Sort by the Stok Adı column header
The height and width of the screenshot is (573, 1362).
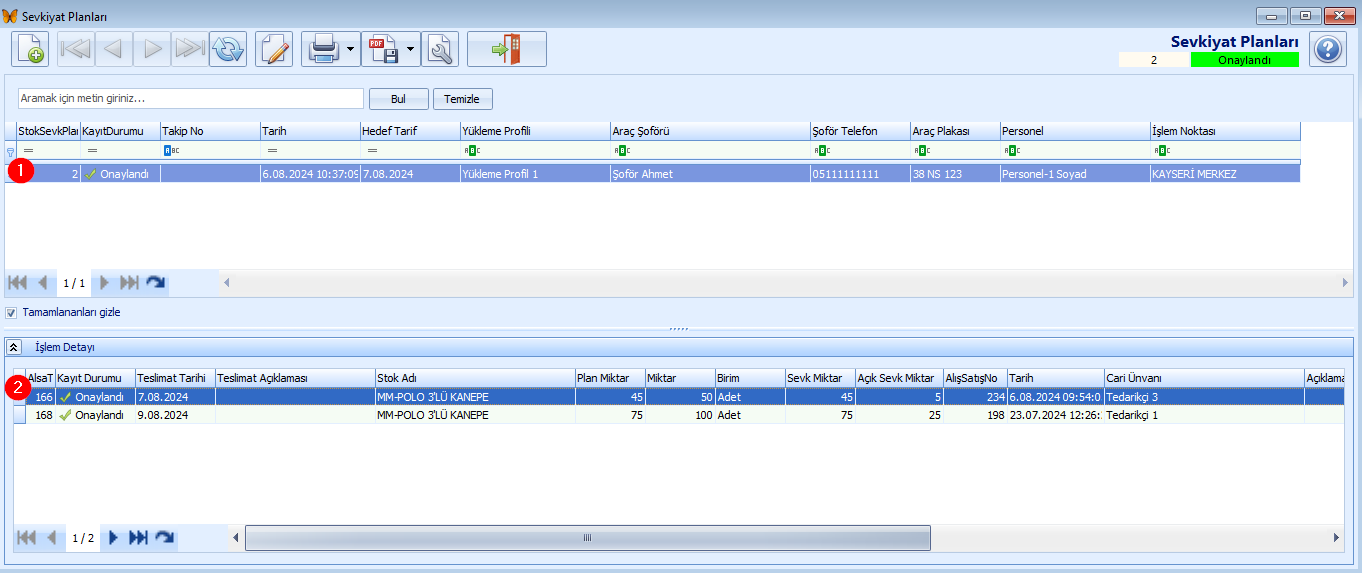(475, 378)
